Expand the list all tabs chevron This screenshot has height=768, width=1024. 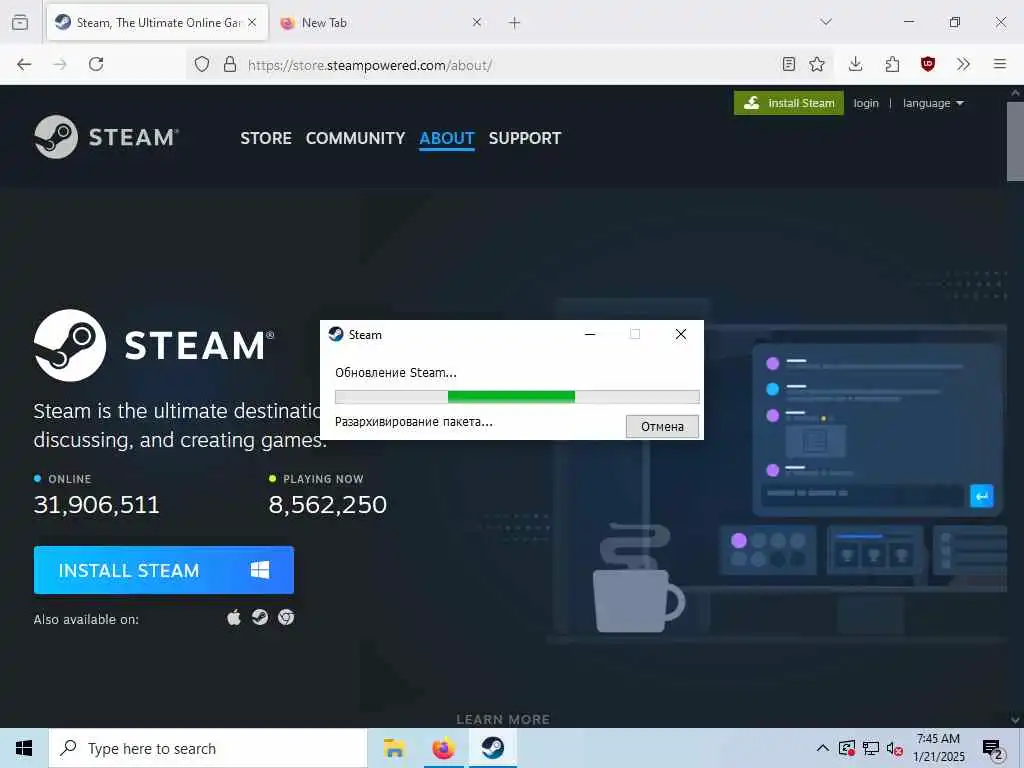(x=826, y=22)
